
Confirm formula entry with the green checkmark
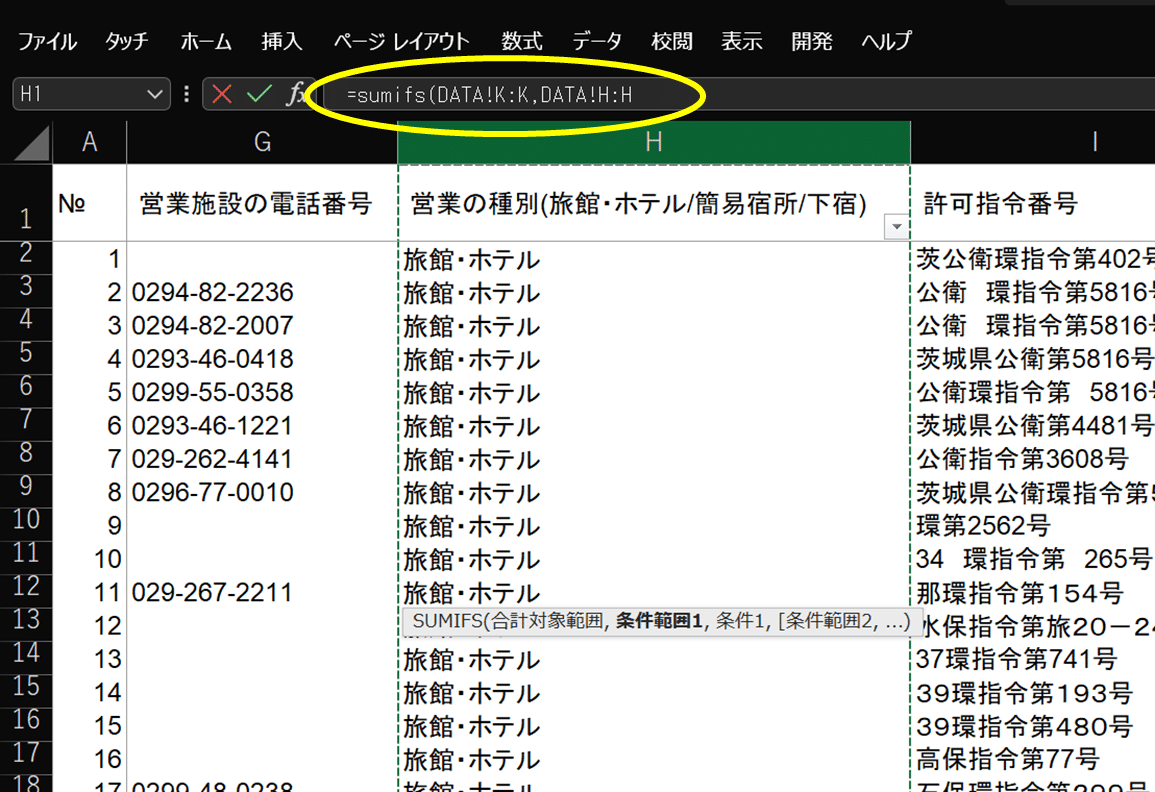tap(259, 94)
